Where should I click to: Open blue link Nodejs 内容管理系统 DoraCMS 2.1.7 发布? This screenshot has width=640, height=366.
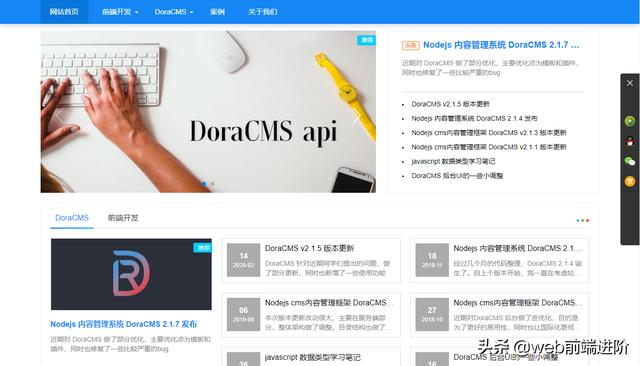(x=124, y=324)
